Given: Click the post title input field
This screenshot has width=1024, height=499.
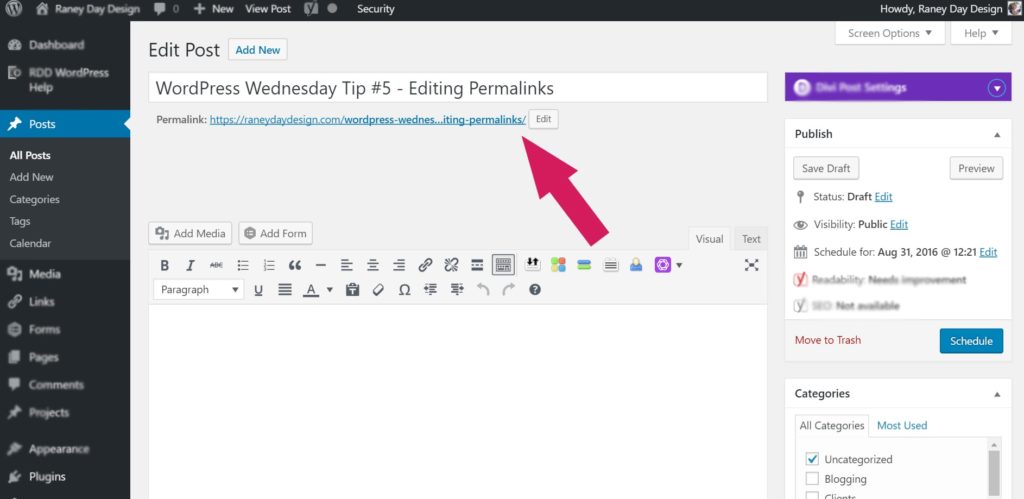Looking at the screenshot, I should tap(458, 88).
